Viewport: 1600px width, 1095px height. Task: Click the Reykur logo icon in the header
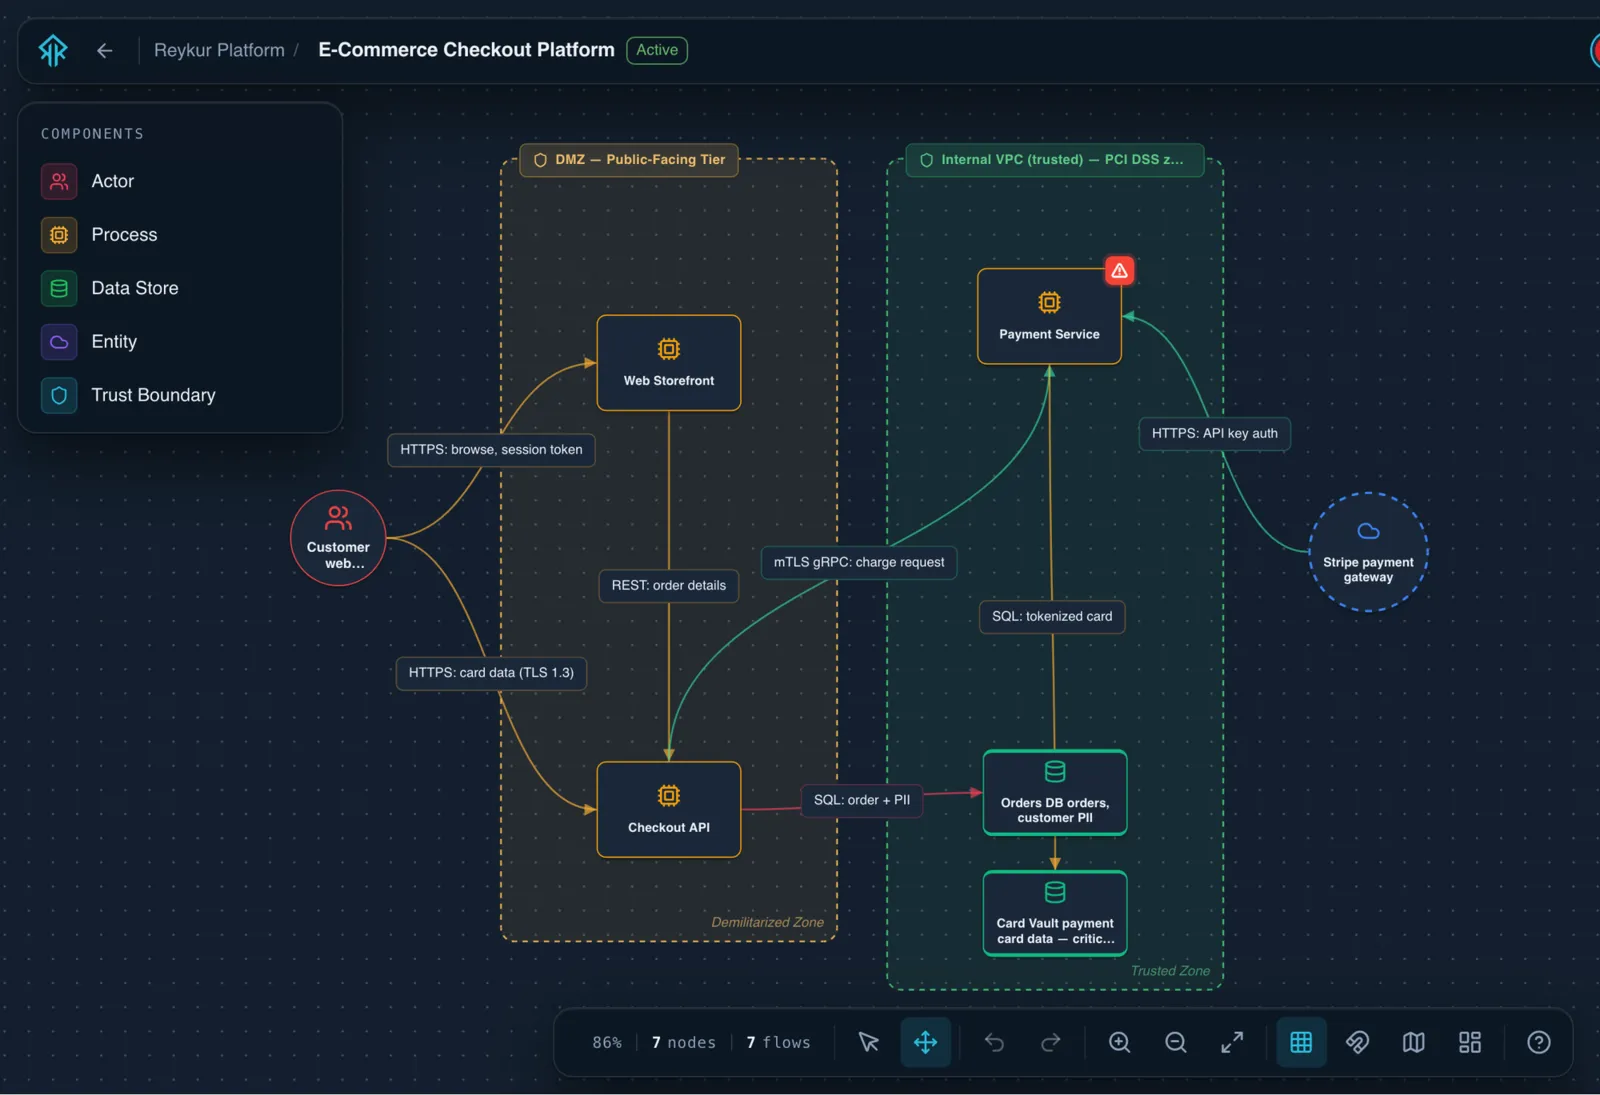click(53, 50)
